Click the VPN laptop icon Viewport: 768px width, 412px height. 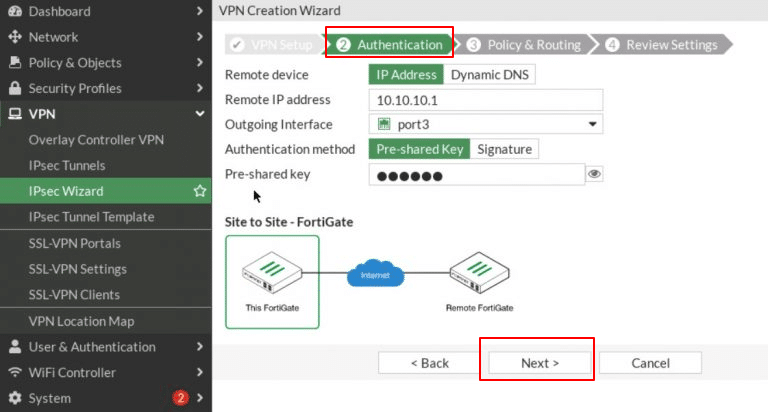point(15,114)
